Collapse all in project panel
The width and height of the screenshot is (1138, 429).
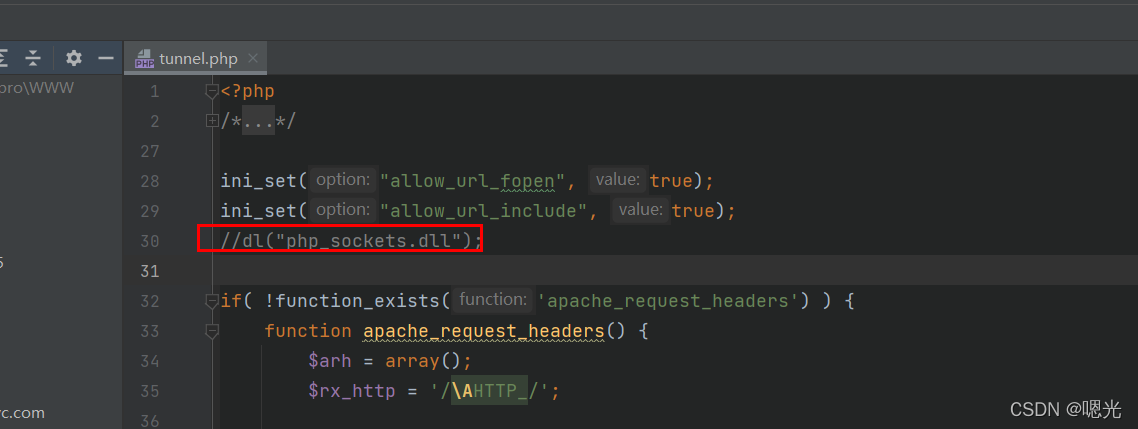tap(33, 59)
